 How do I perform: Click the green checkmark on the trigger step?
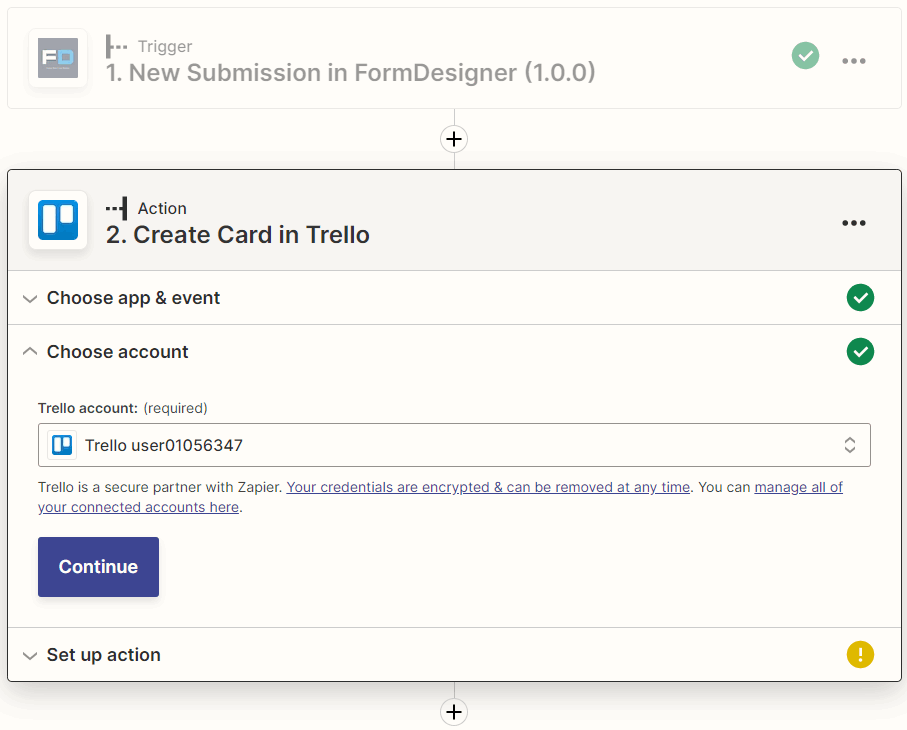tap(805, 56)
